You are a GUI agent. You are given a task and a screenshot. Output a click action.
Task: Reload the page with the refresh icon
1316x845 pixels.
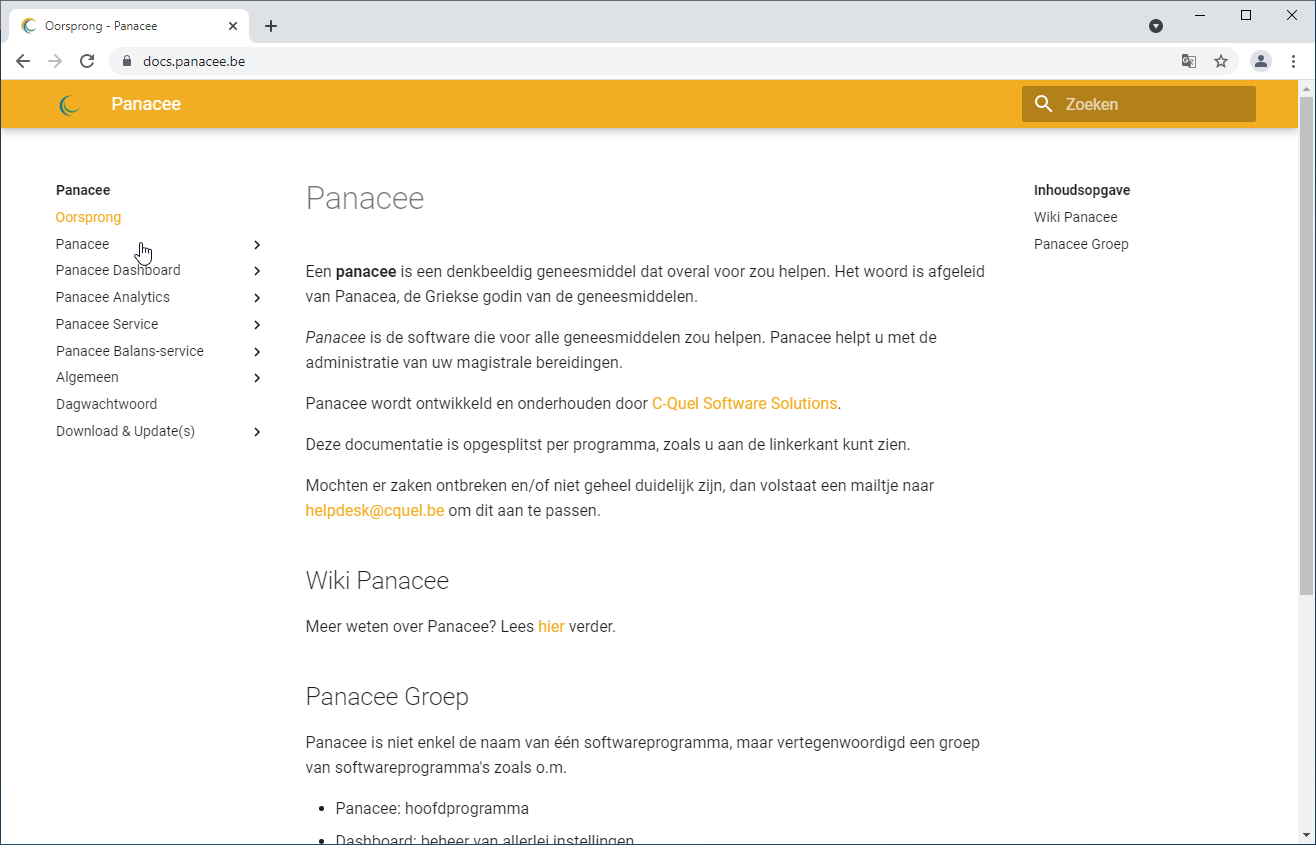87,61
